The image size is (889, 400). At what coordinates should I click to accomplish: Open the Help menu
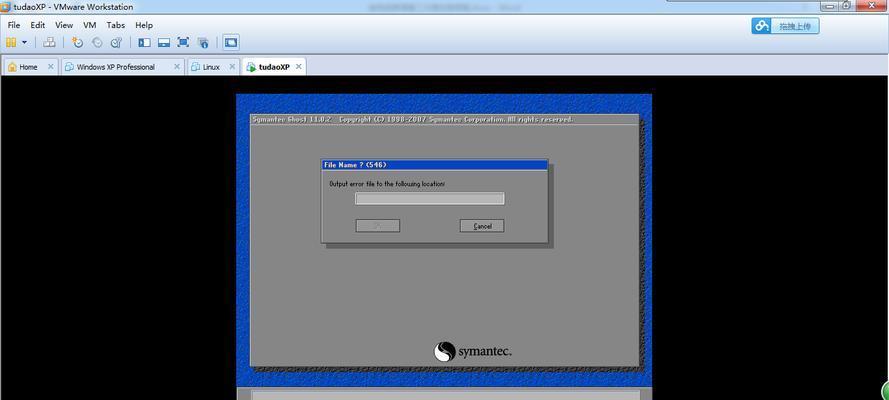144,25
